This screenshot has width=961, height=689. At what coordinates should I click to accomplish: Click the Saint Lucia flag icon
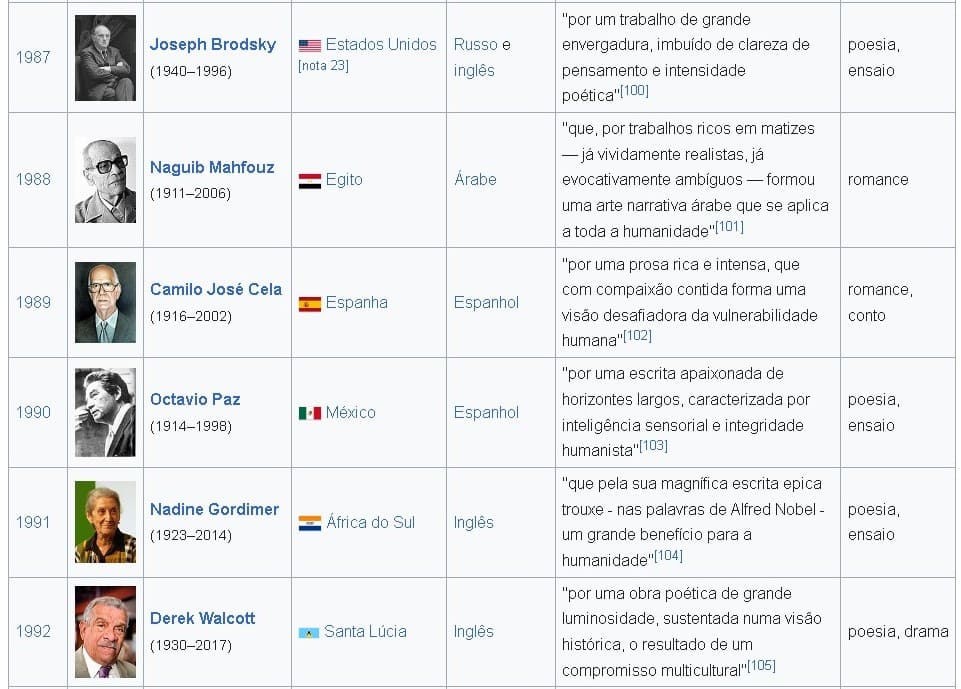point(310,632)
